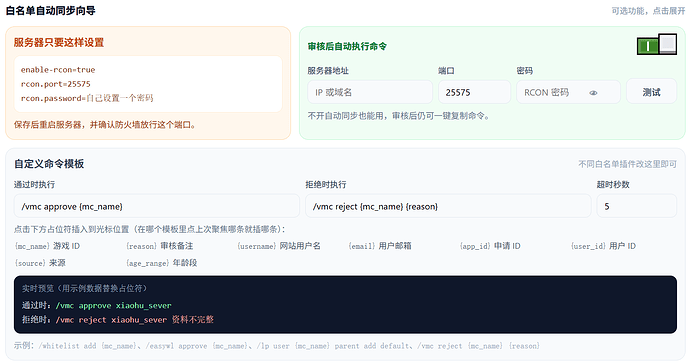The height and width of the screenshot is (363, 690).
Task: Select the 拒绝时 preview command line
Action: (117, 319)
